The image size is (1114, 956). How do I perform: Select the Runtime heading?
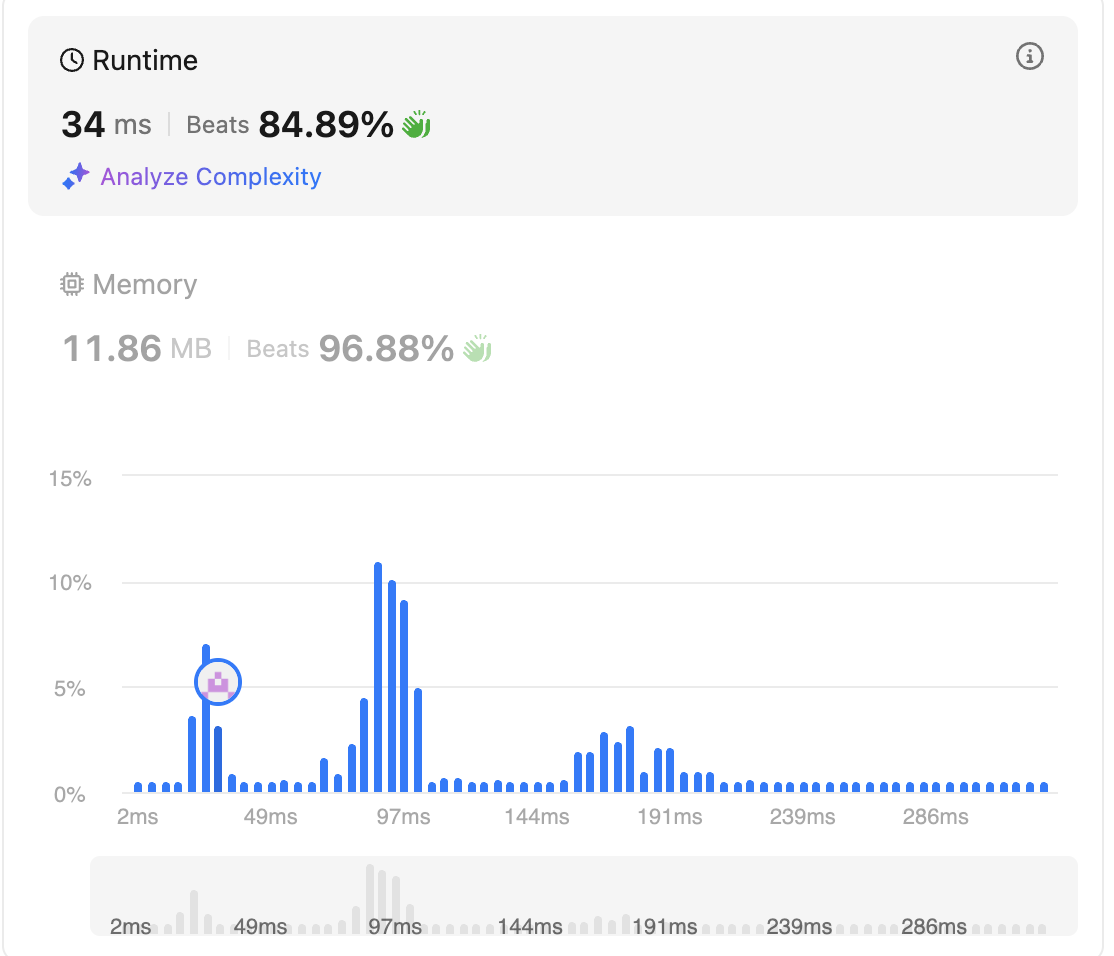(145, 61)
